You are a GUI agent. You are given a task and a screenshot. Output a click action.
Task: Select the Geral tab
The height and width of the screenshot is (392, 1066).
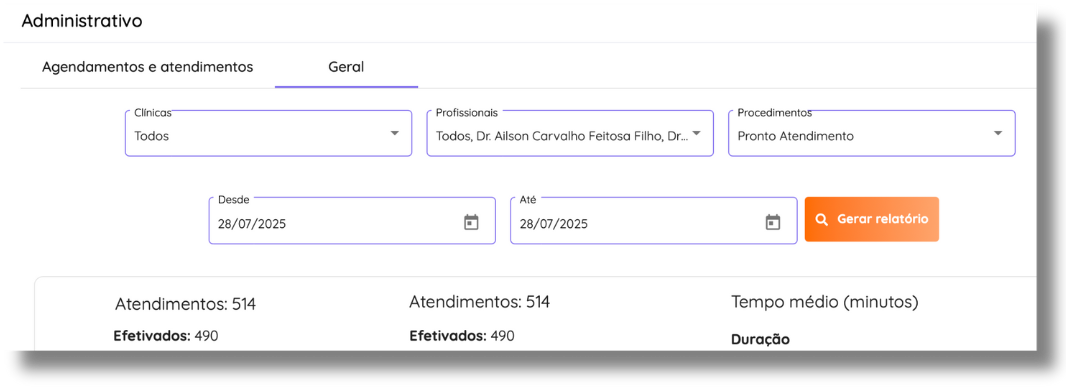(346, 67)
